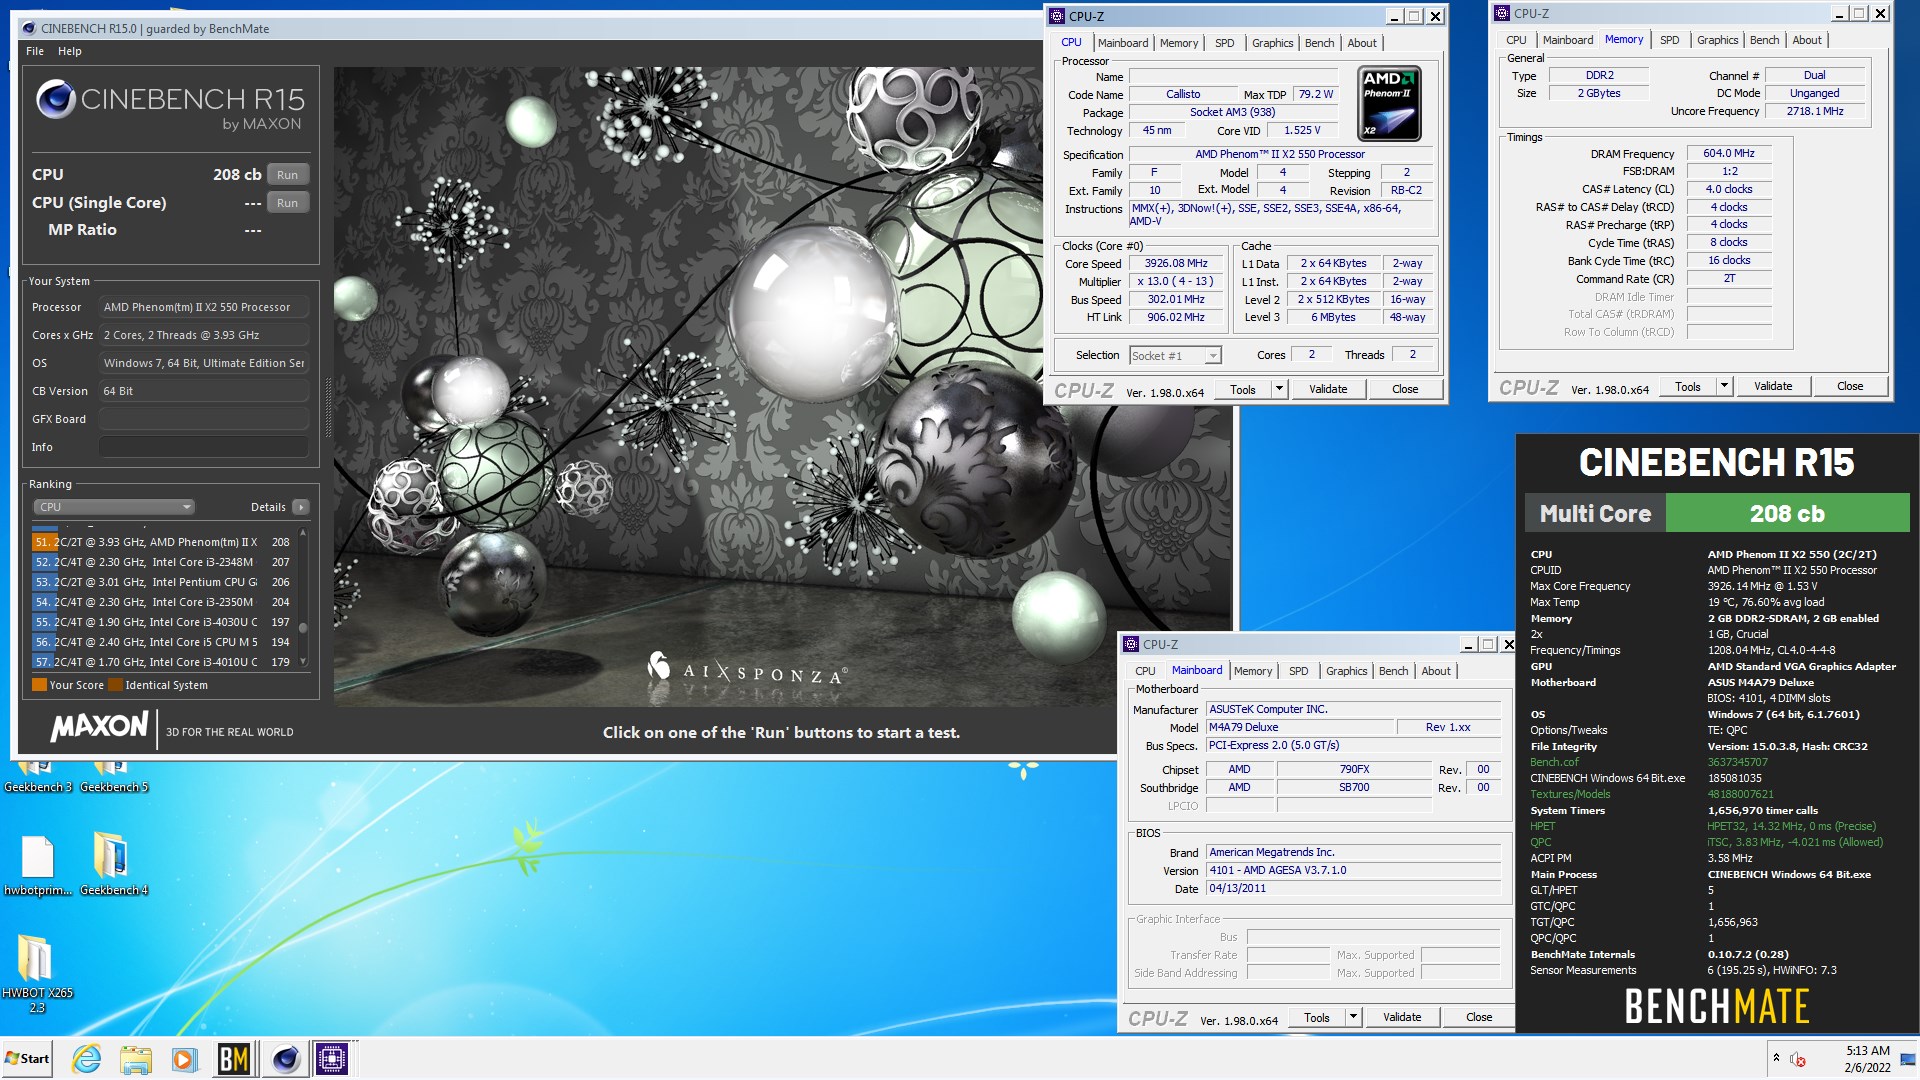Open Memory tab in the Mainboard CPU-Z window
Image resolution: width=1920 pixels, height=1080 pixels.
click(x=1252, y=671)
